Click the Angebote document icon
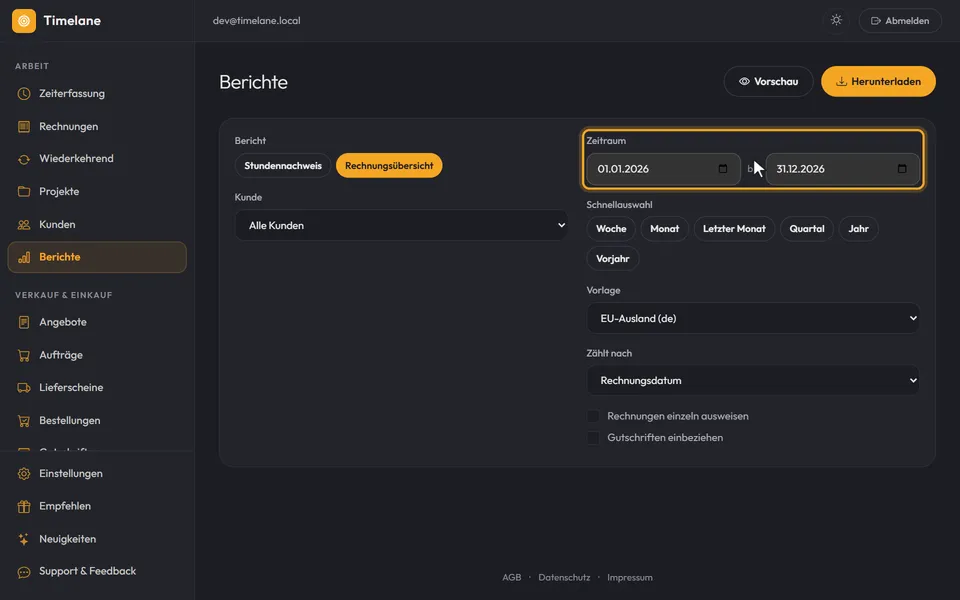The height and width of the screenshot is (600, 960). pos(24,322)
